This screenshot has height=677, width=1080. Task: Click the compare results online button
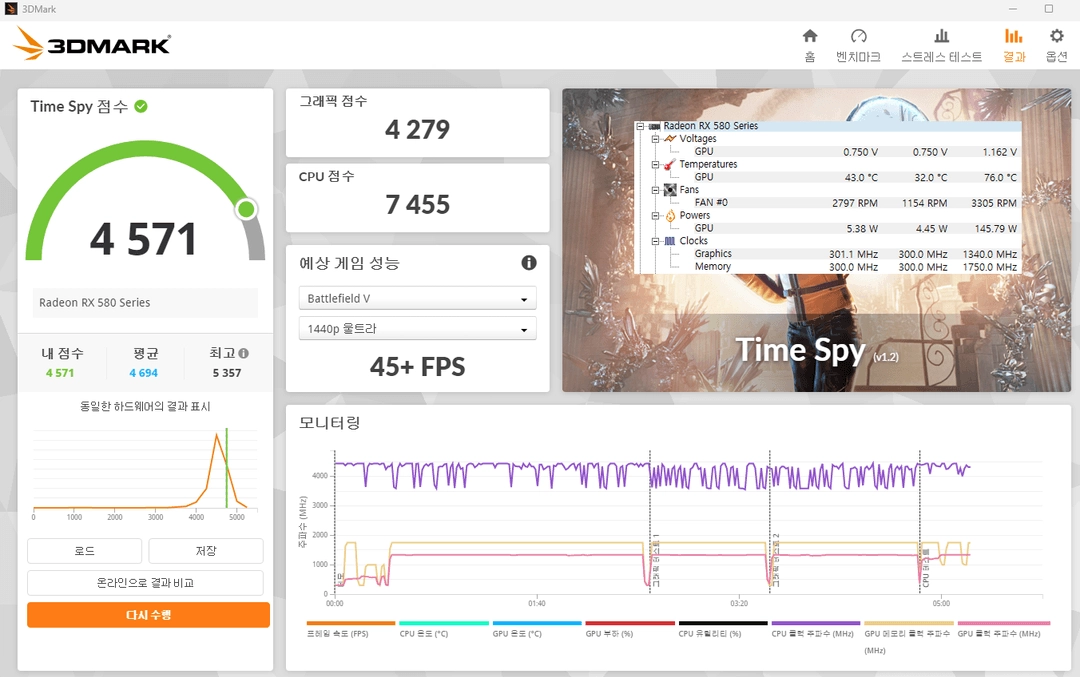click(145, 583)
